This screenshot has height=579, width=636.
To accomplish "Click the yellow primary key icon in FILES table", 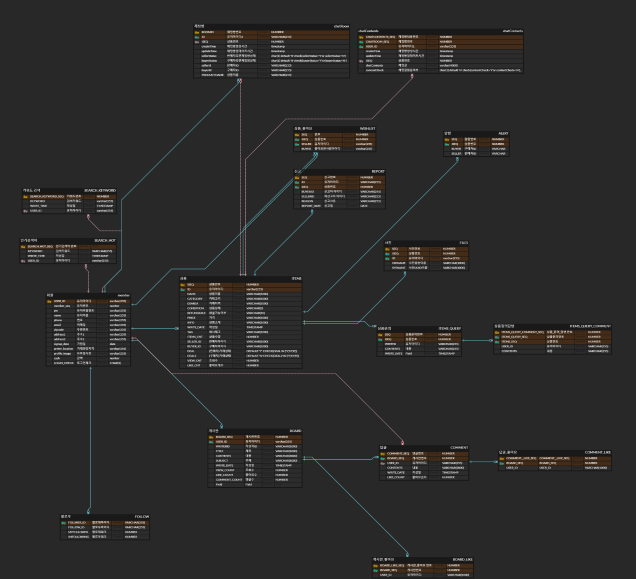I will 387,249.
